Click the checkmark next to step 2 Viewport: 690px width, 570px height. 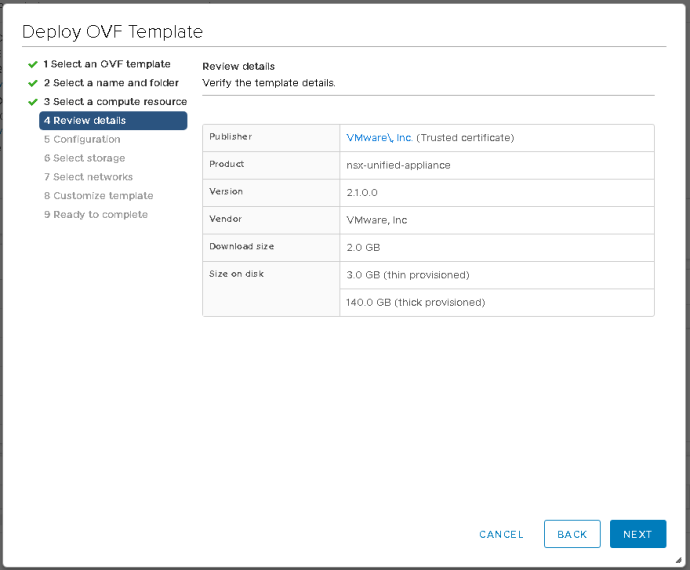[x=33, y=83]
